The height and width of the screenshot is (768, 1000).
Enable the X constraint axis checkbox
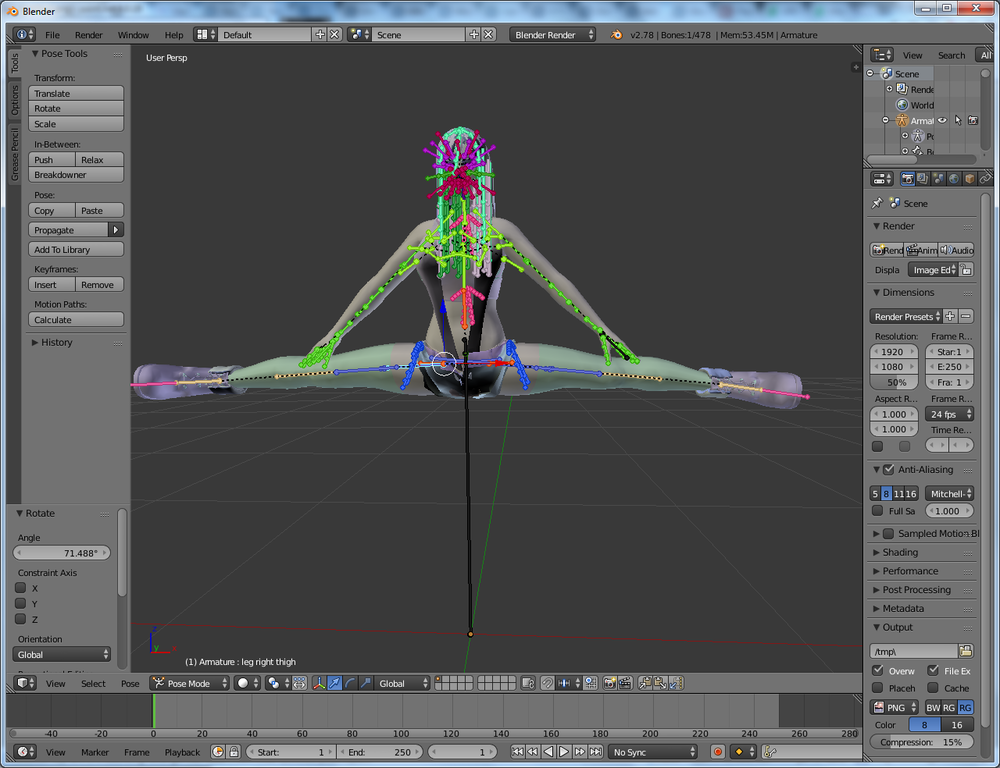pyautogui.click(x=20, y=588)
